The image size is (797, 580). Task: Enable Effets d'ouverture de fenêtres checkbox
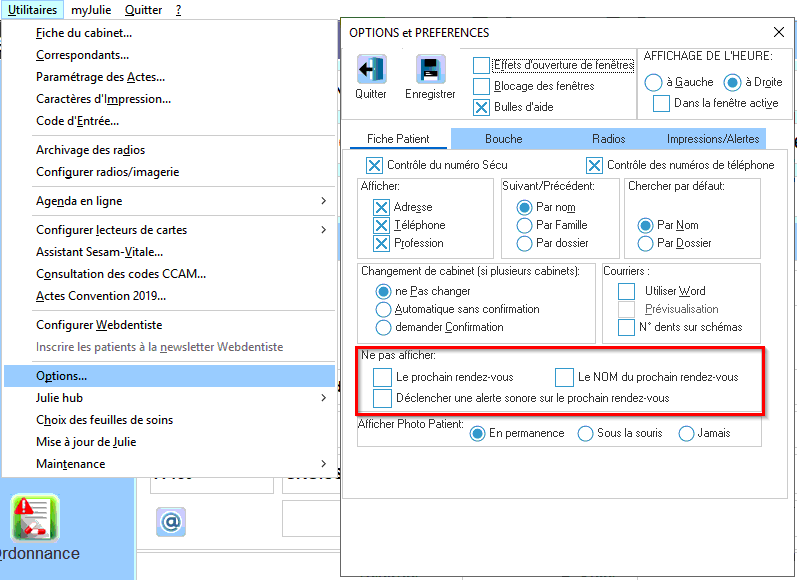pos(481,65)
